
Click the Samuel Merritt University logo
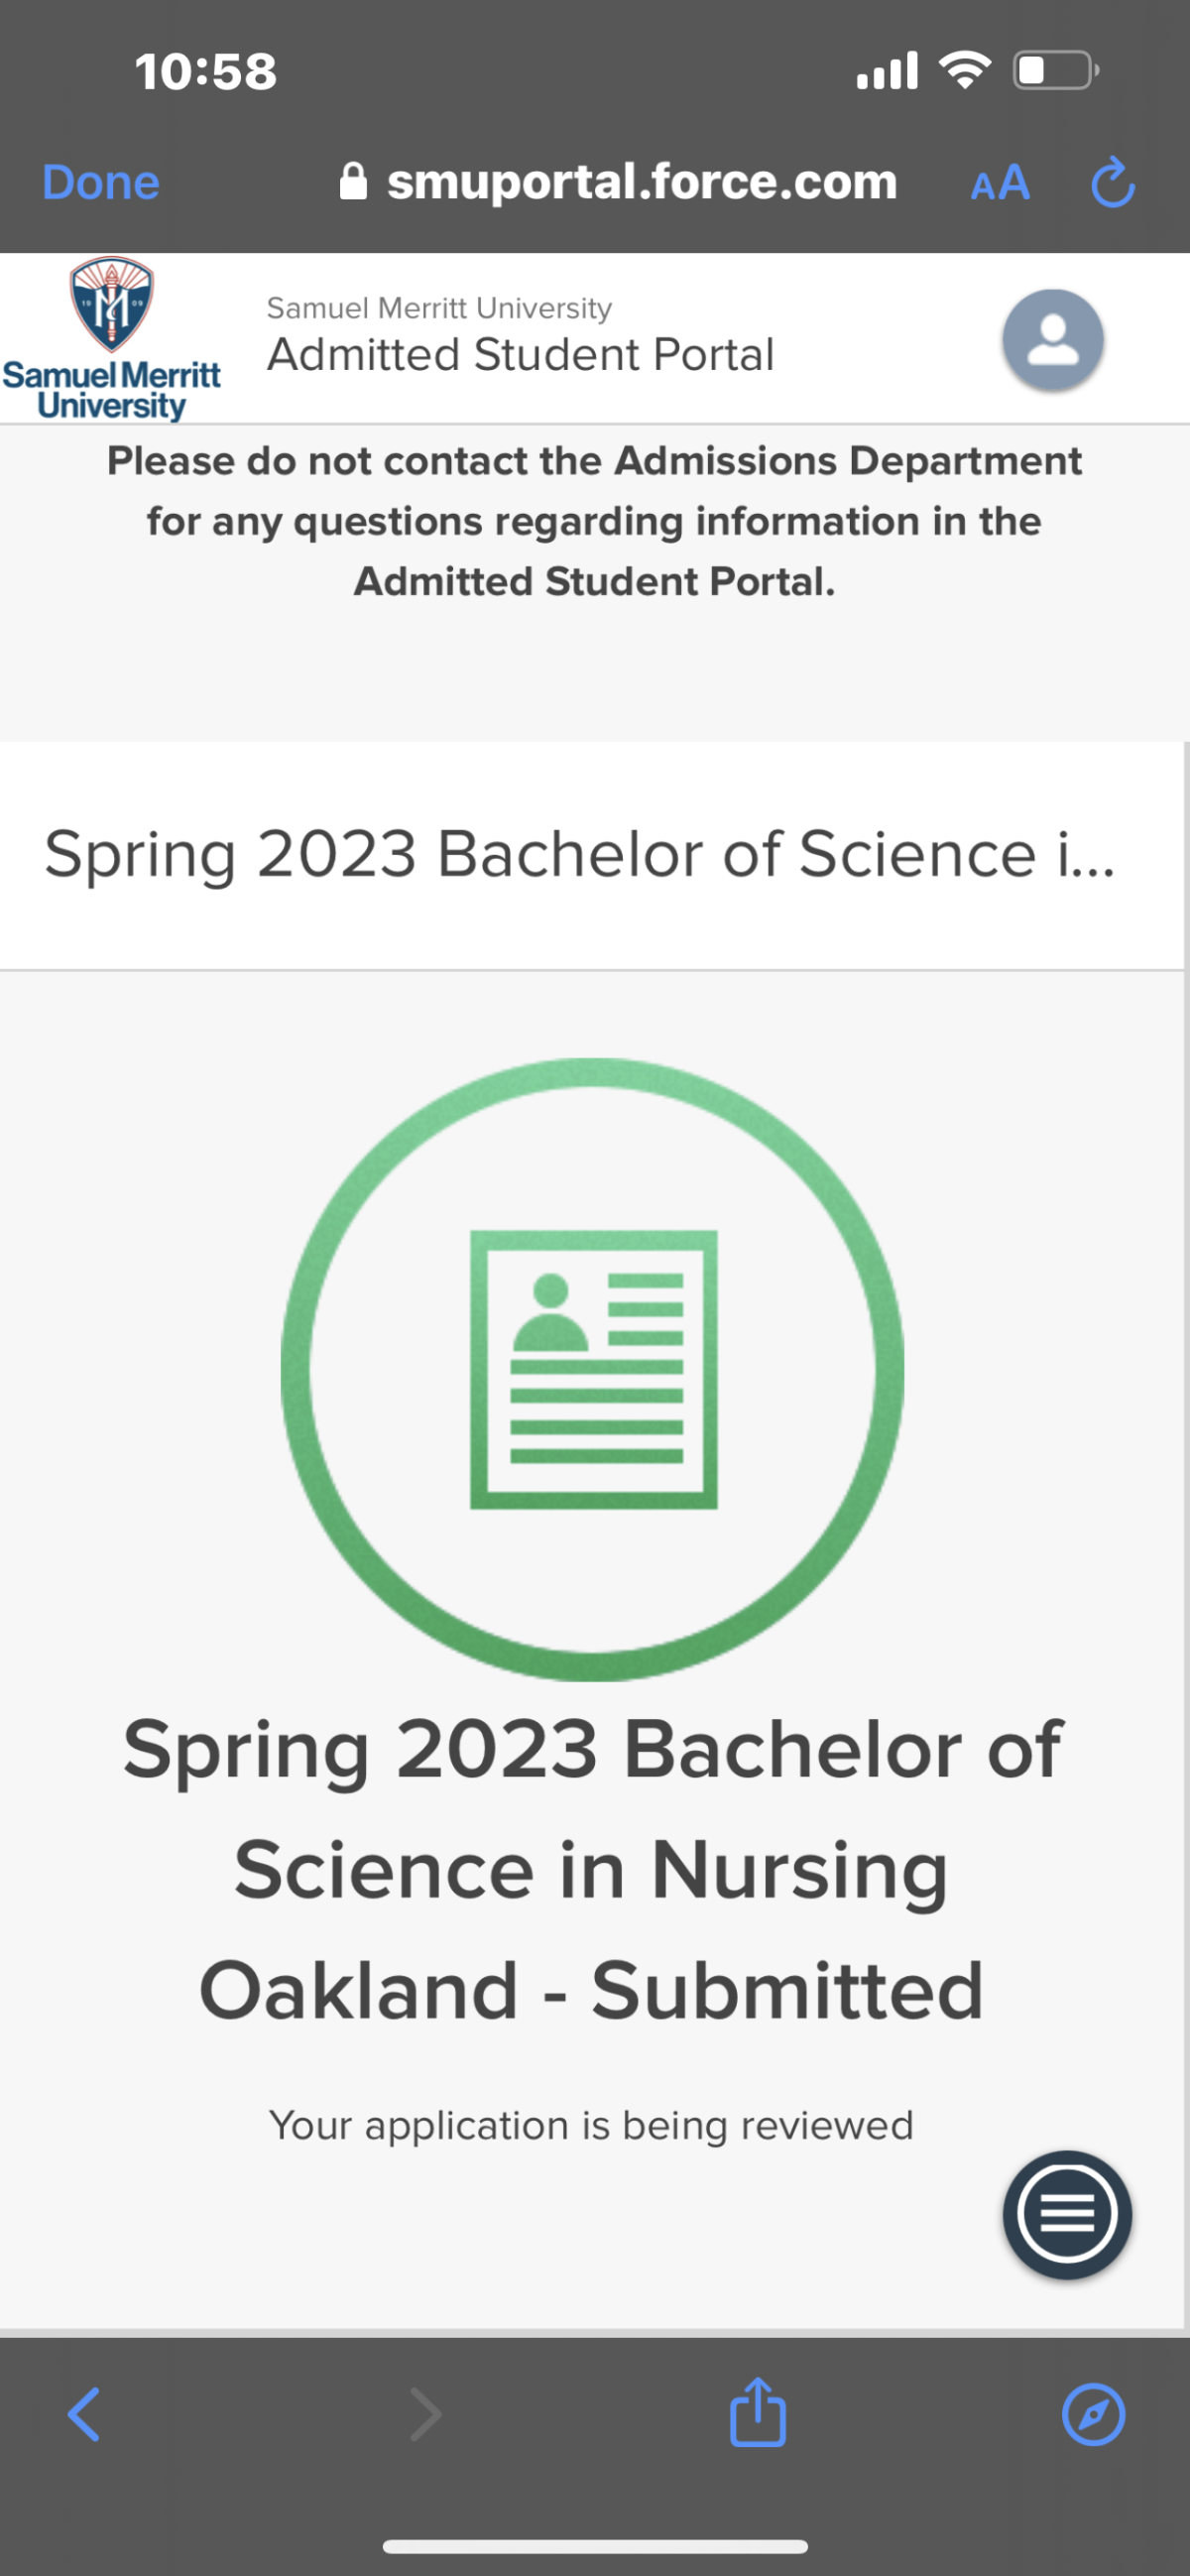click(111, 339)
